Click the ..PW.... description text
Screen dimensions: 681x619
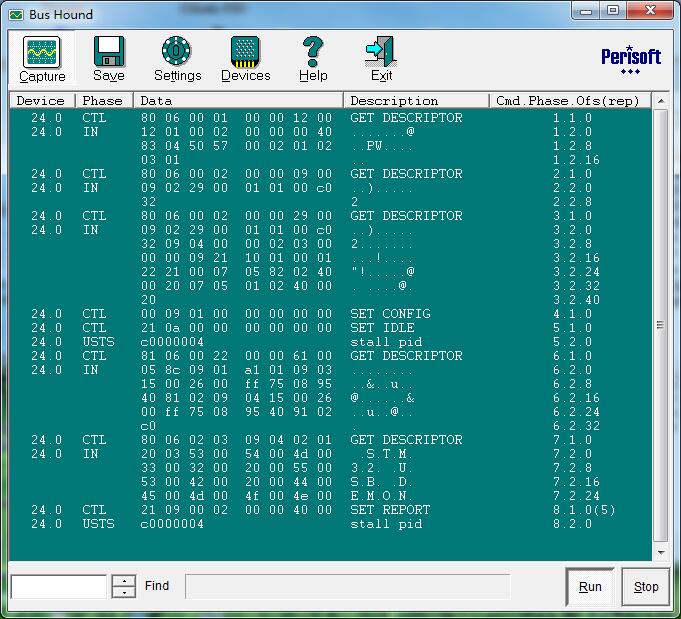coord(382,146)
